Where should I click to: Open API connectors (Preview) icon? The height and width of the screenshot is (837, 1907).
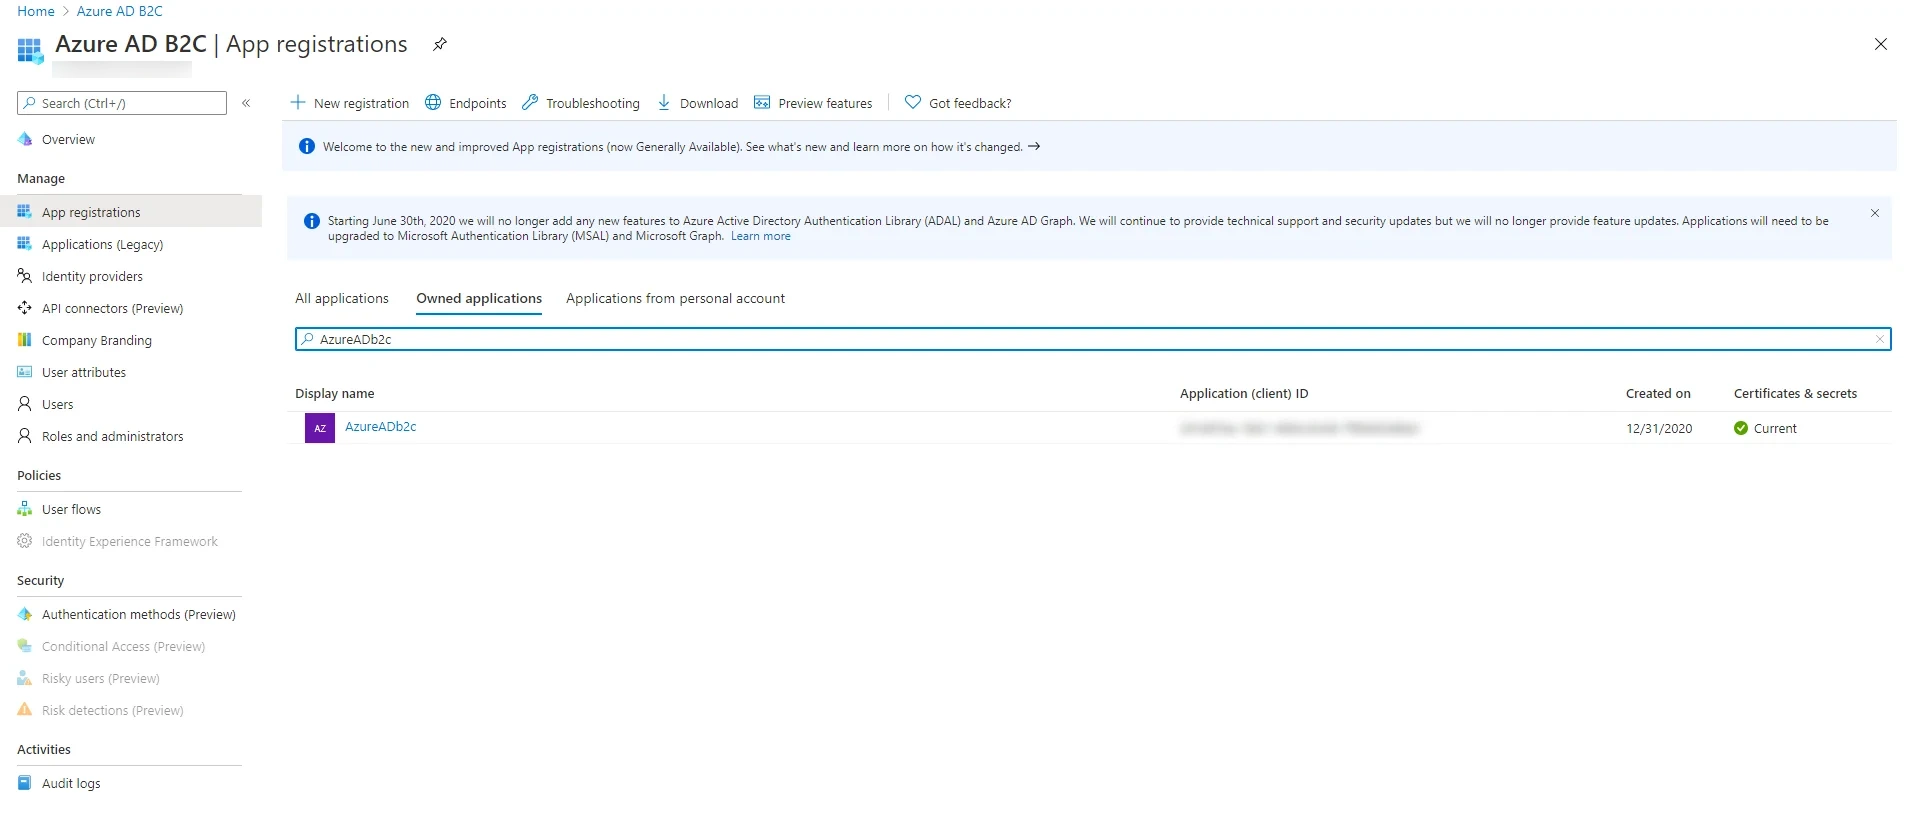tap(25, 308)
